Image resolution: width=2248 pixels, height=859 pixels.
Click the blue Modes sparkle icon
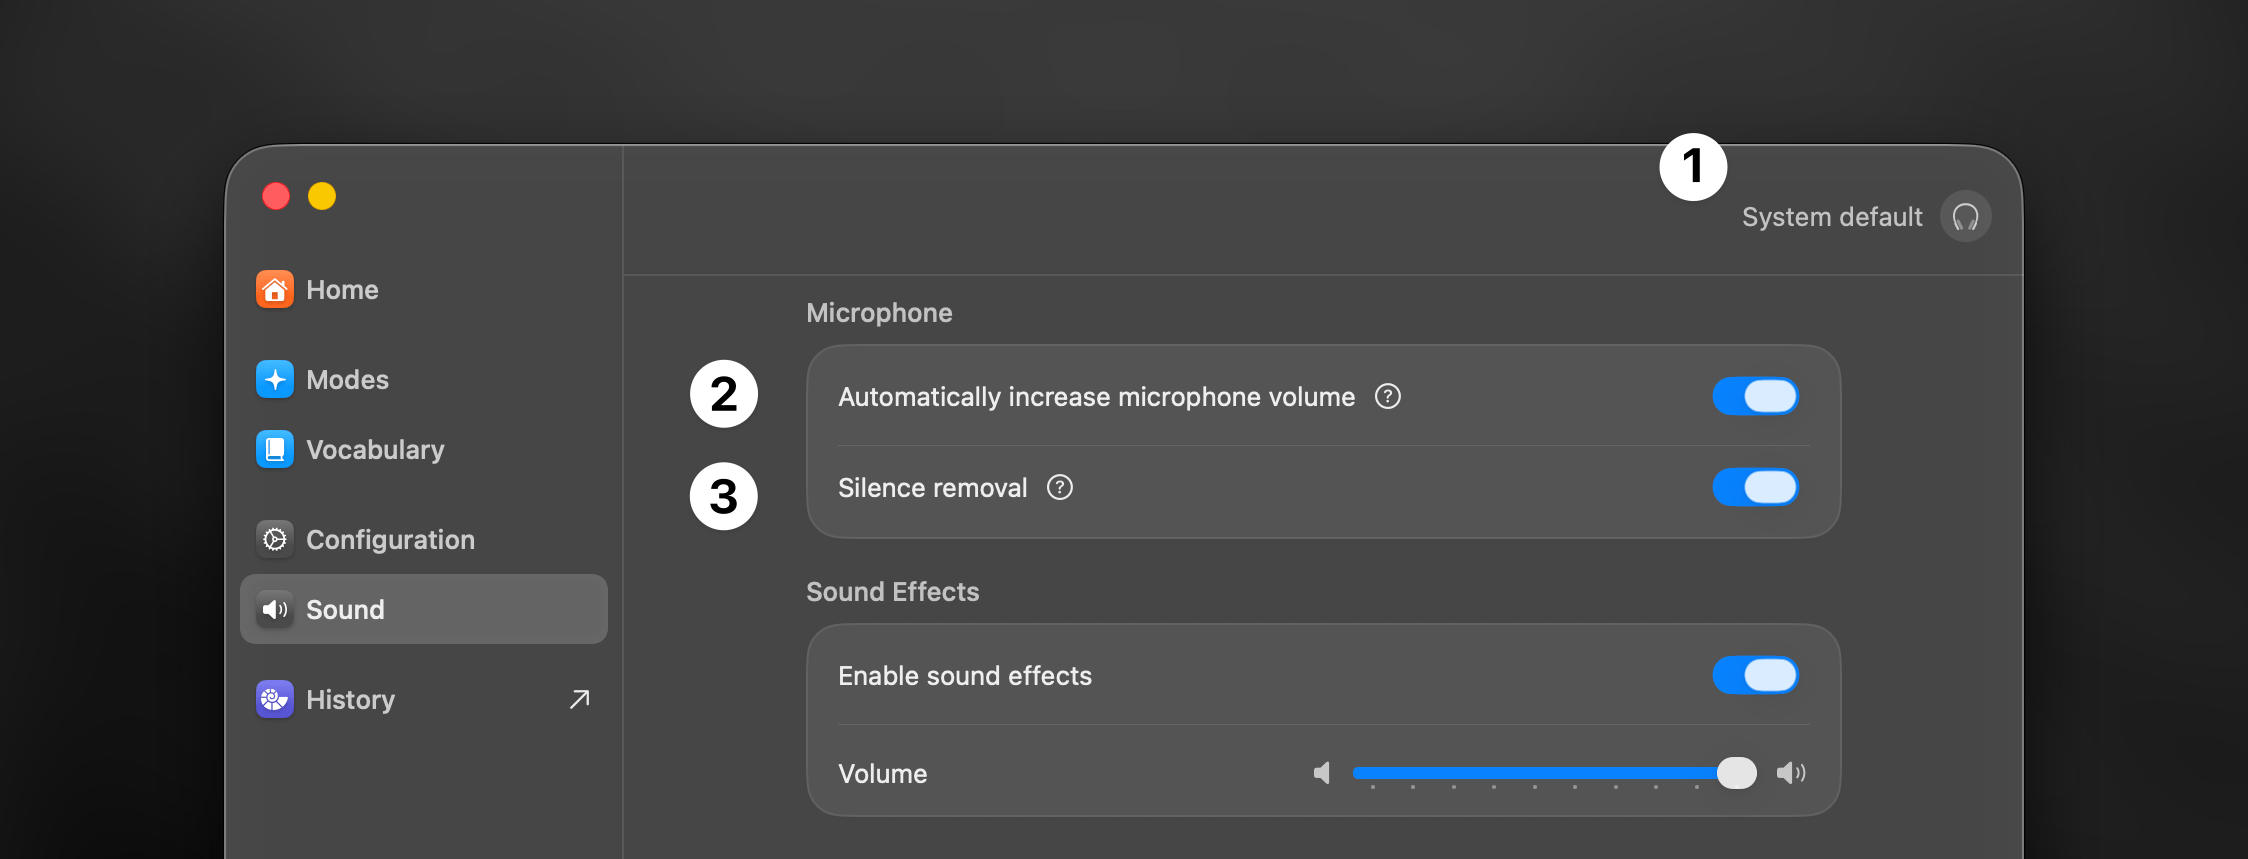click(x=275, y=380)
